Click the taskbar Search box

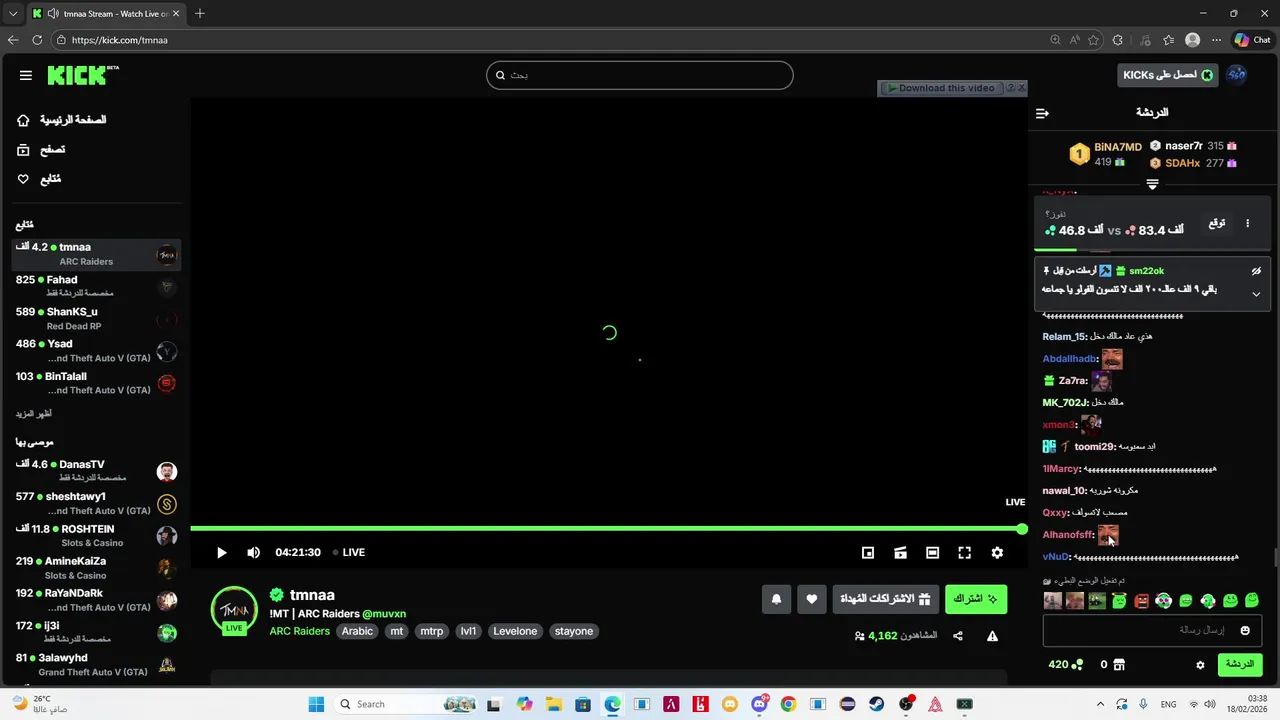pos(404,704)
